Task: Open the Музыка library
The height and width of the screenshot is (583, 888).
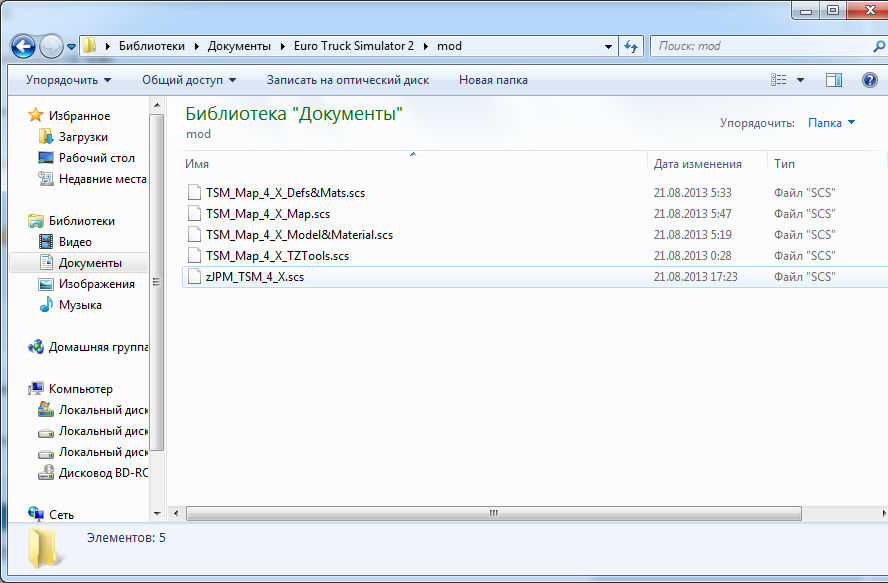Action: pyautogui.click(x=80, y=305)
